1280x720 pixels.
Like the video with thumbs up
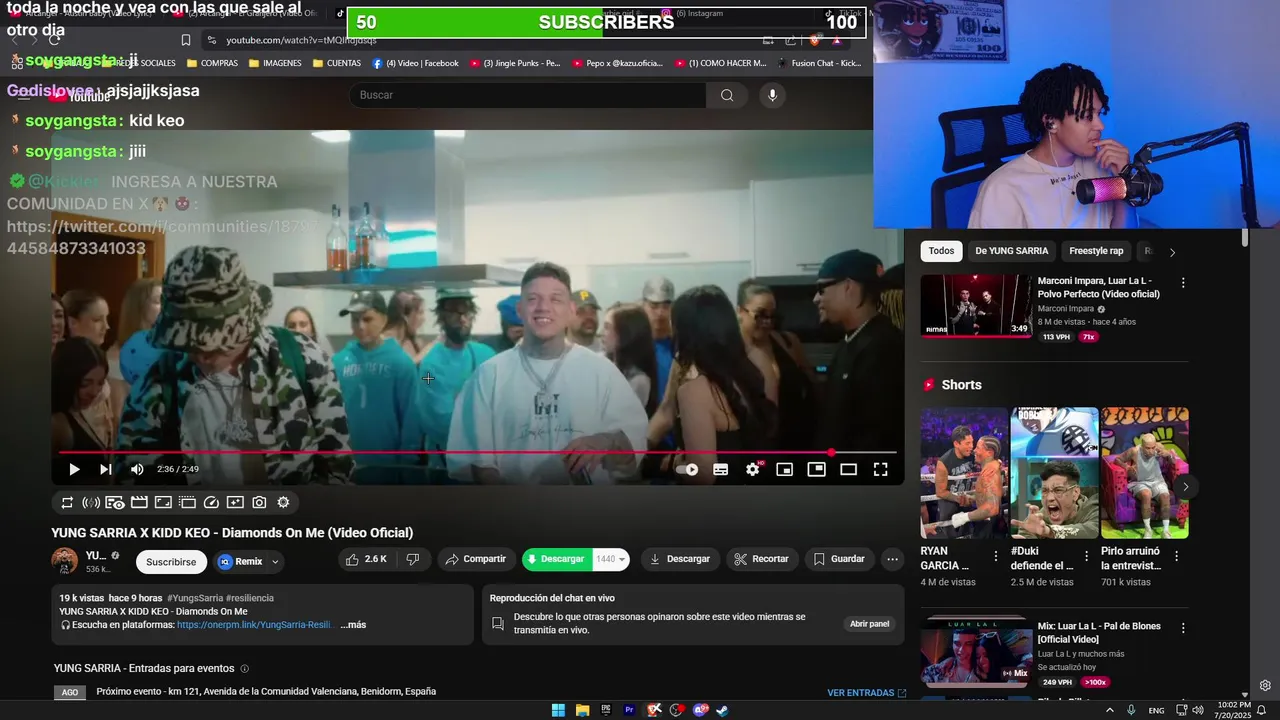pyautogui.click(x=366, y=559)
